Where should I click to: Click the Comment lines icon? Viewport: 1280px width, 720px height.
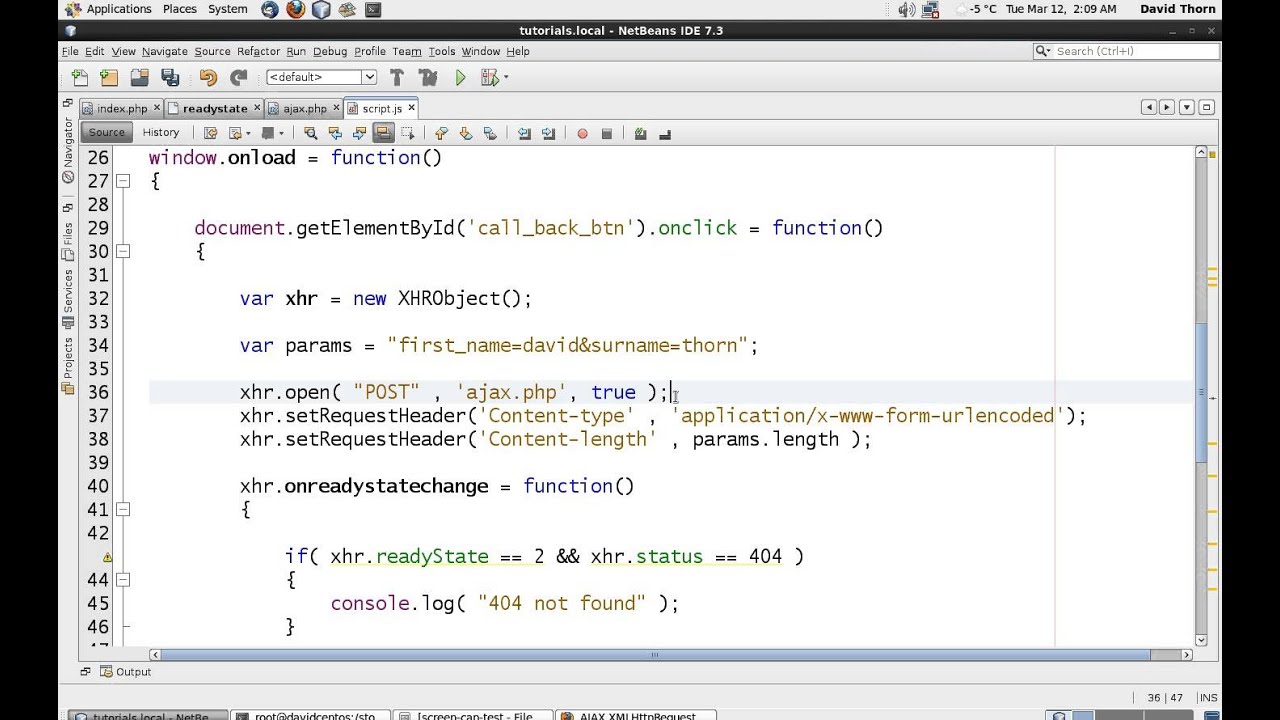(640, 133)
